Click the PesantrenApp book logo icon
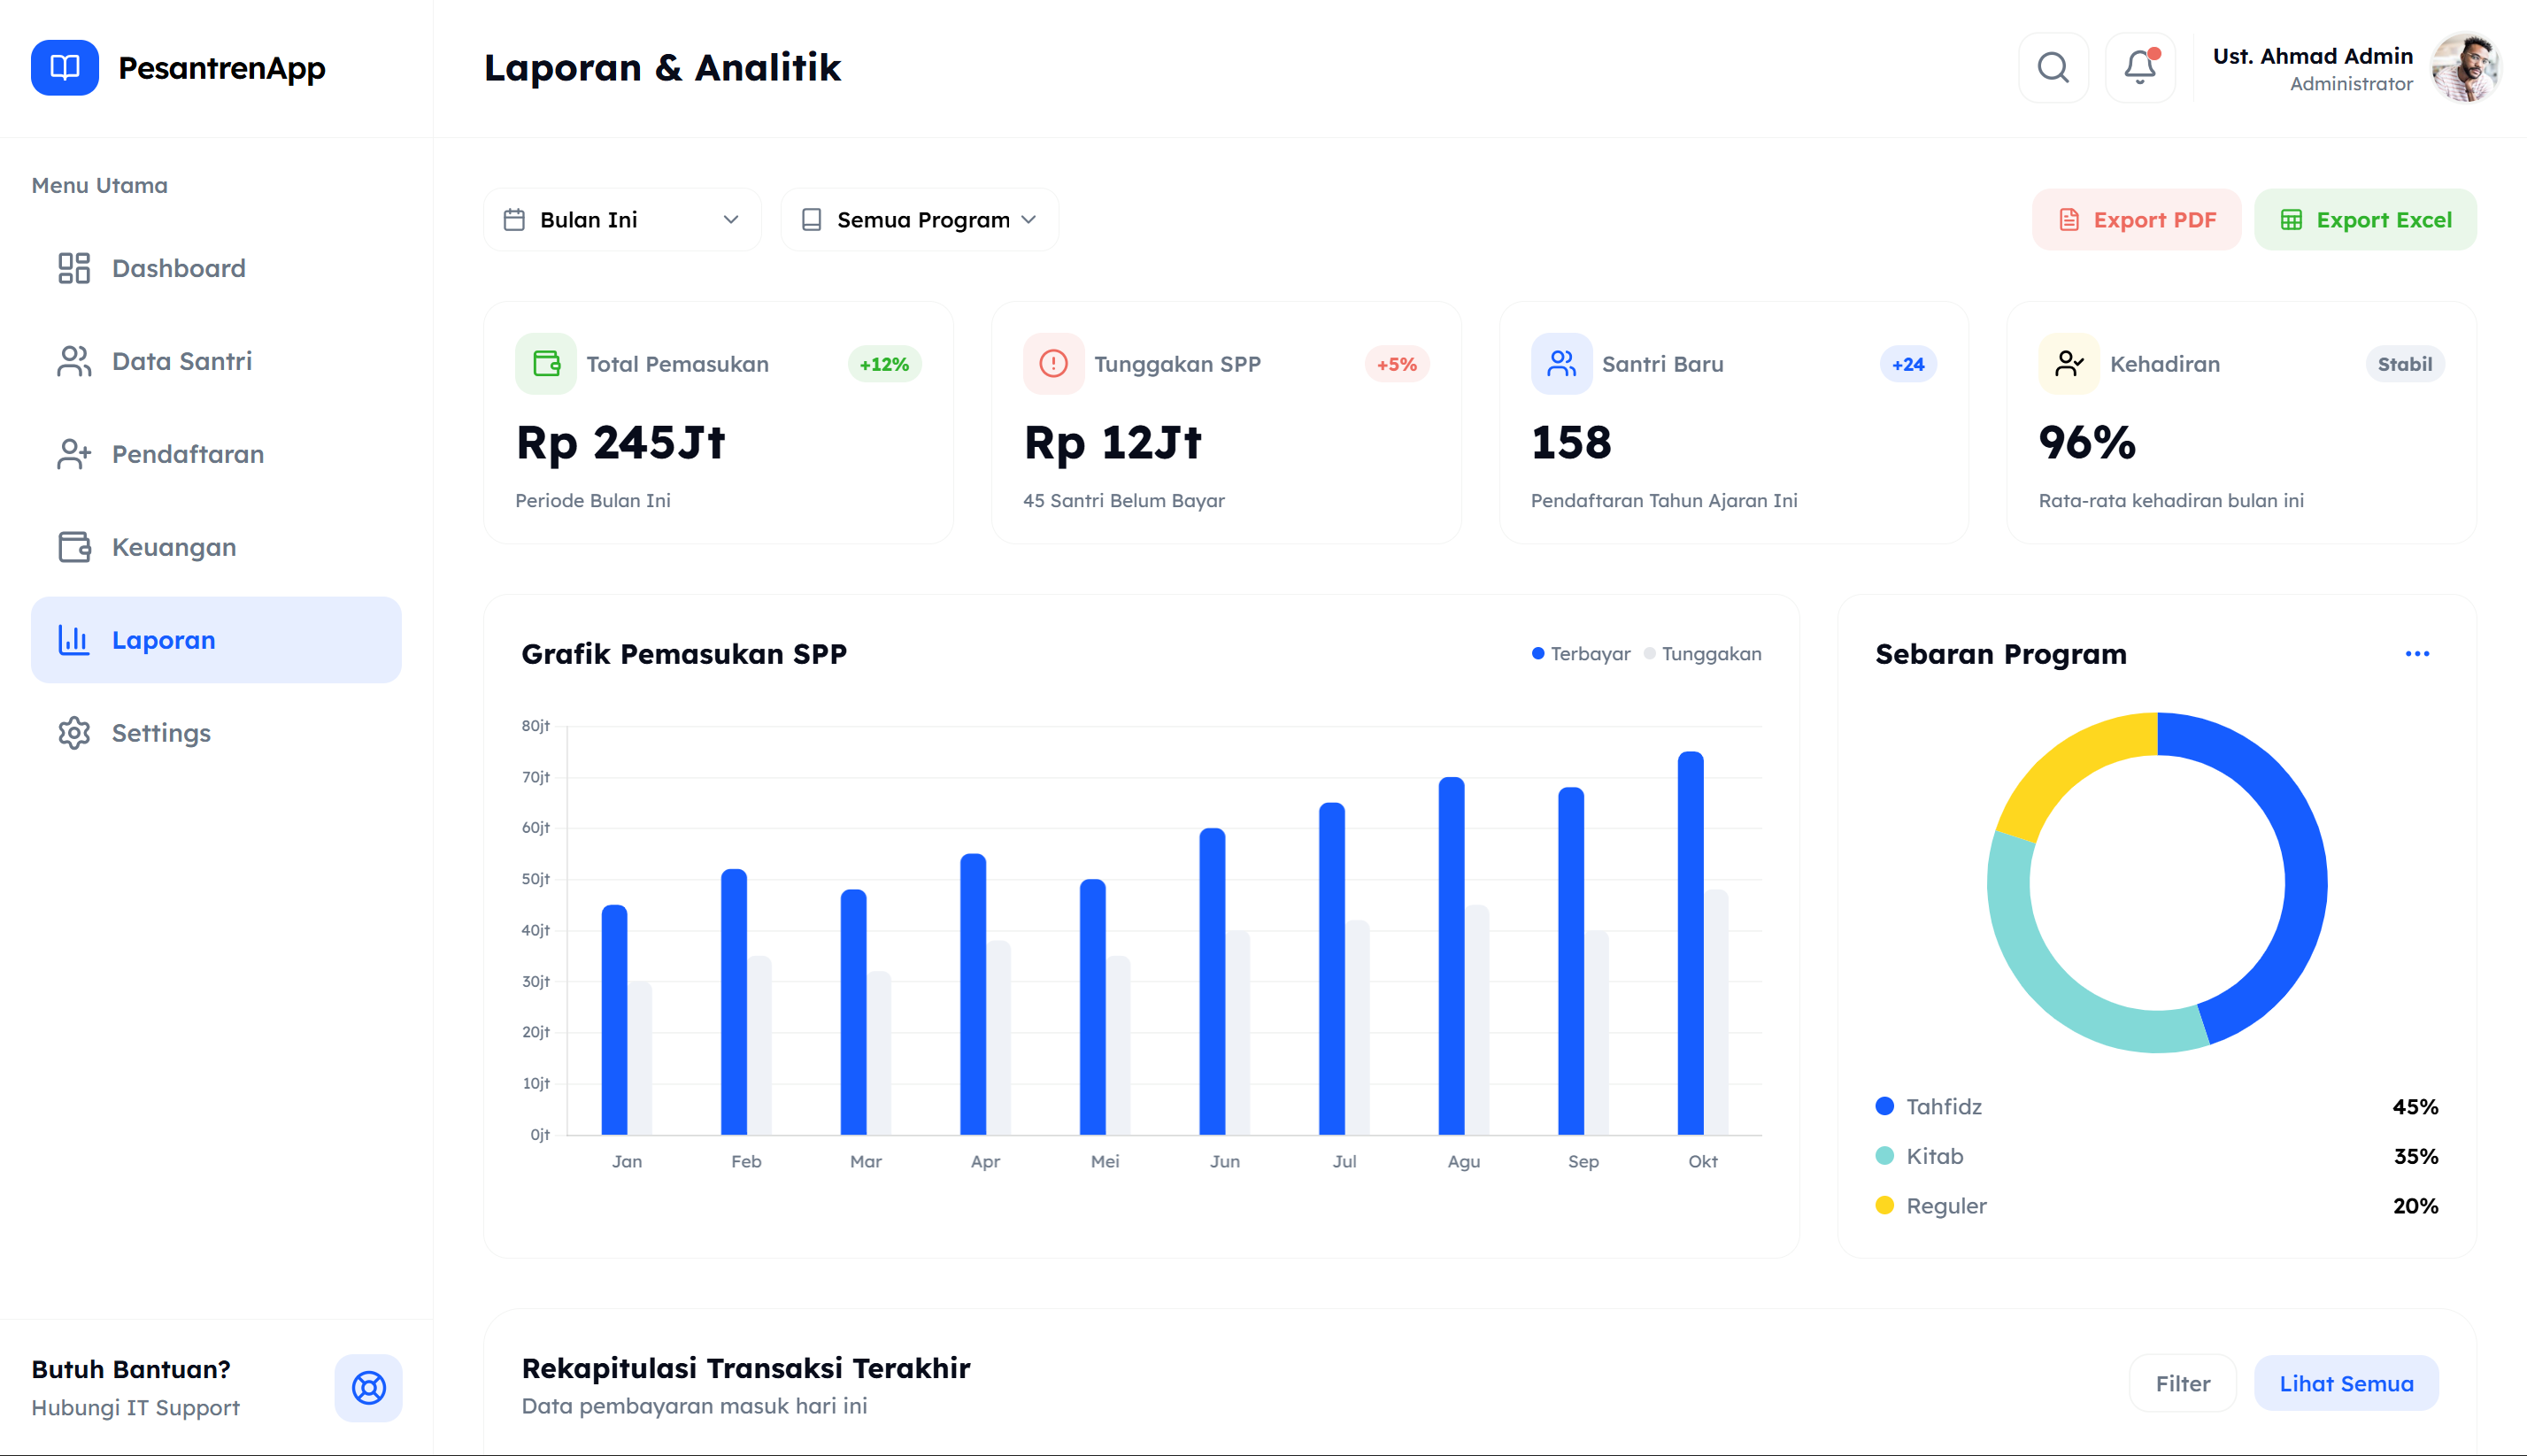The width and height of the screenshot is (2527, 1456). click(x=65, y=68)
